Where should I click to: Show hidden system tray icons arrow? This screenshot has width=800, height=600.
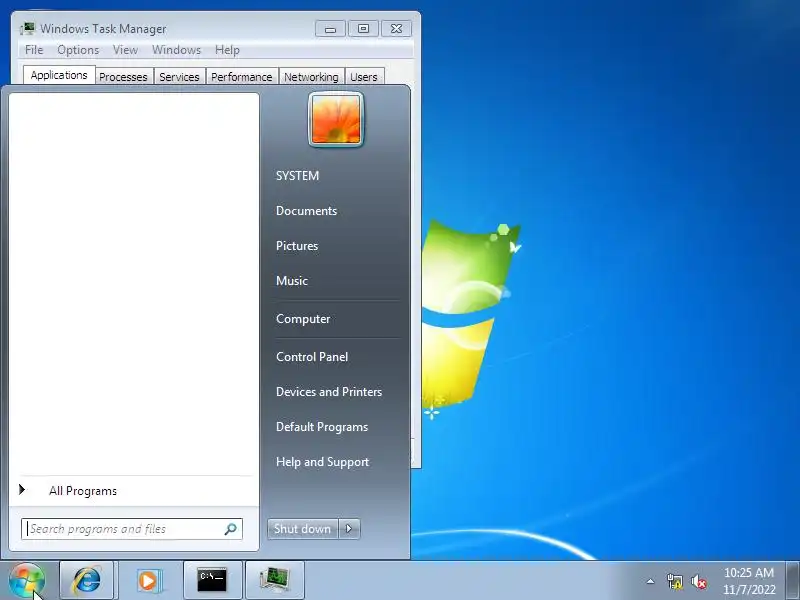650,581
